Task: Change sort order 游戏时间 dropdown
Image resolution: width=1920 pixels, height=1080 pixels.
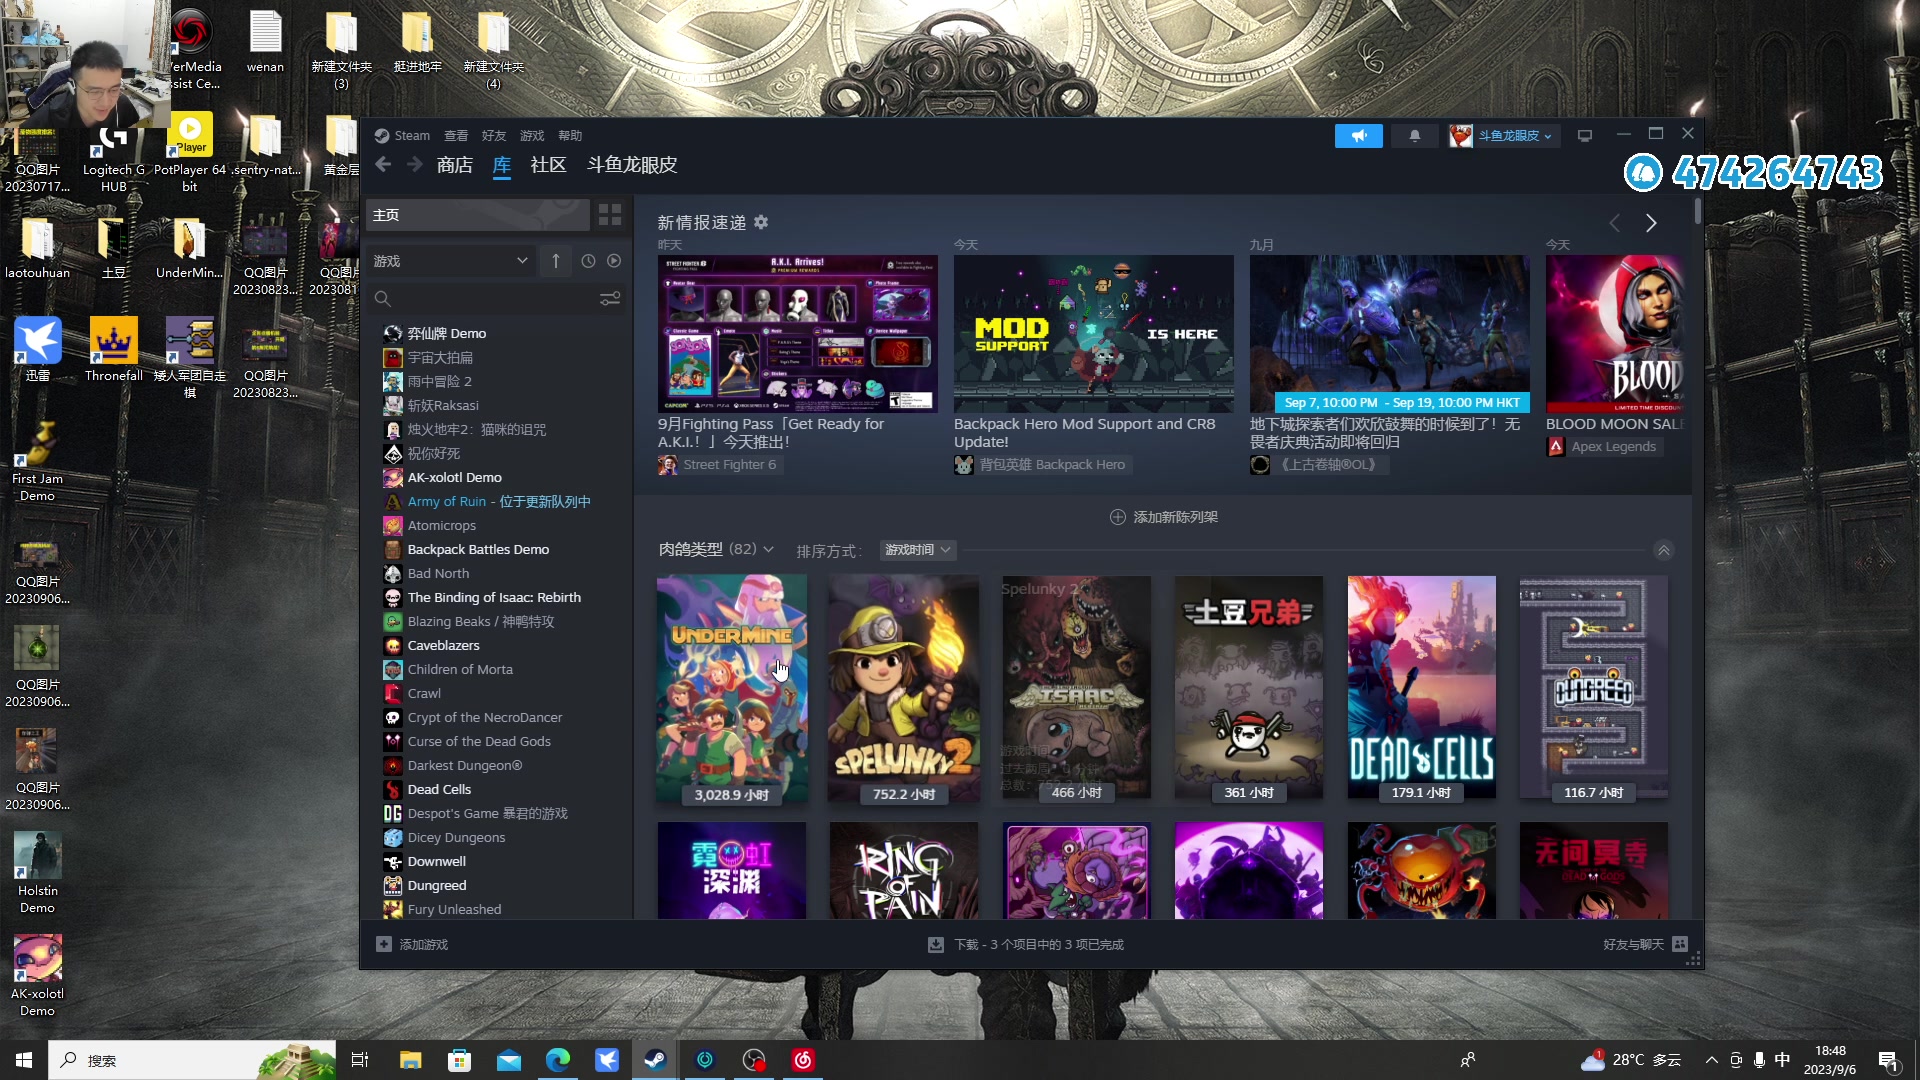Action: coord(918,550)
